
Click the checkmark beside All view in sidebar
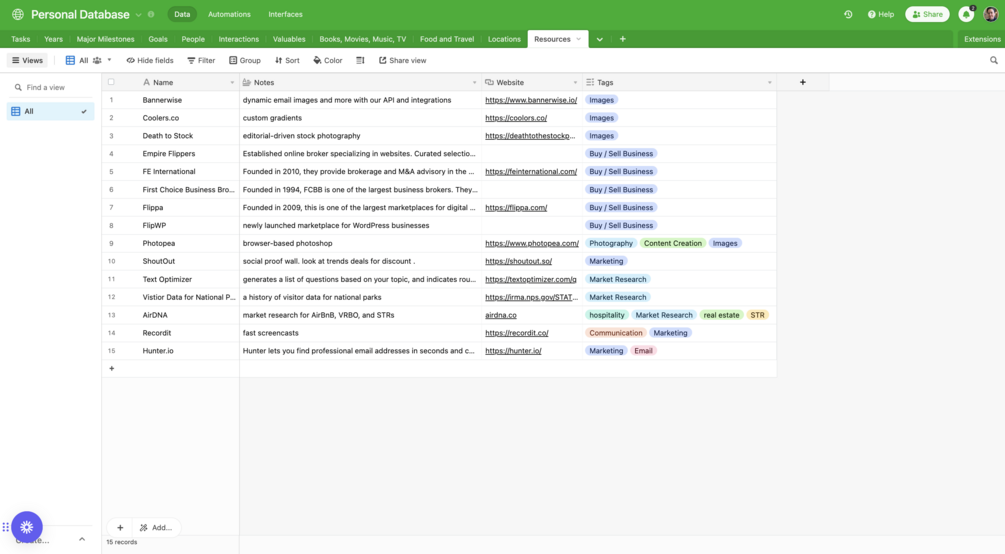click(x=84, y=112)
